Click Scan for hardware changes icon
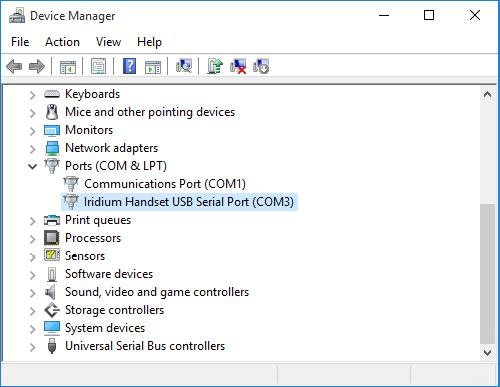 click(x=184, y=66)
